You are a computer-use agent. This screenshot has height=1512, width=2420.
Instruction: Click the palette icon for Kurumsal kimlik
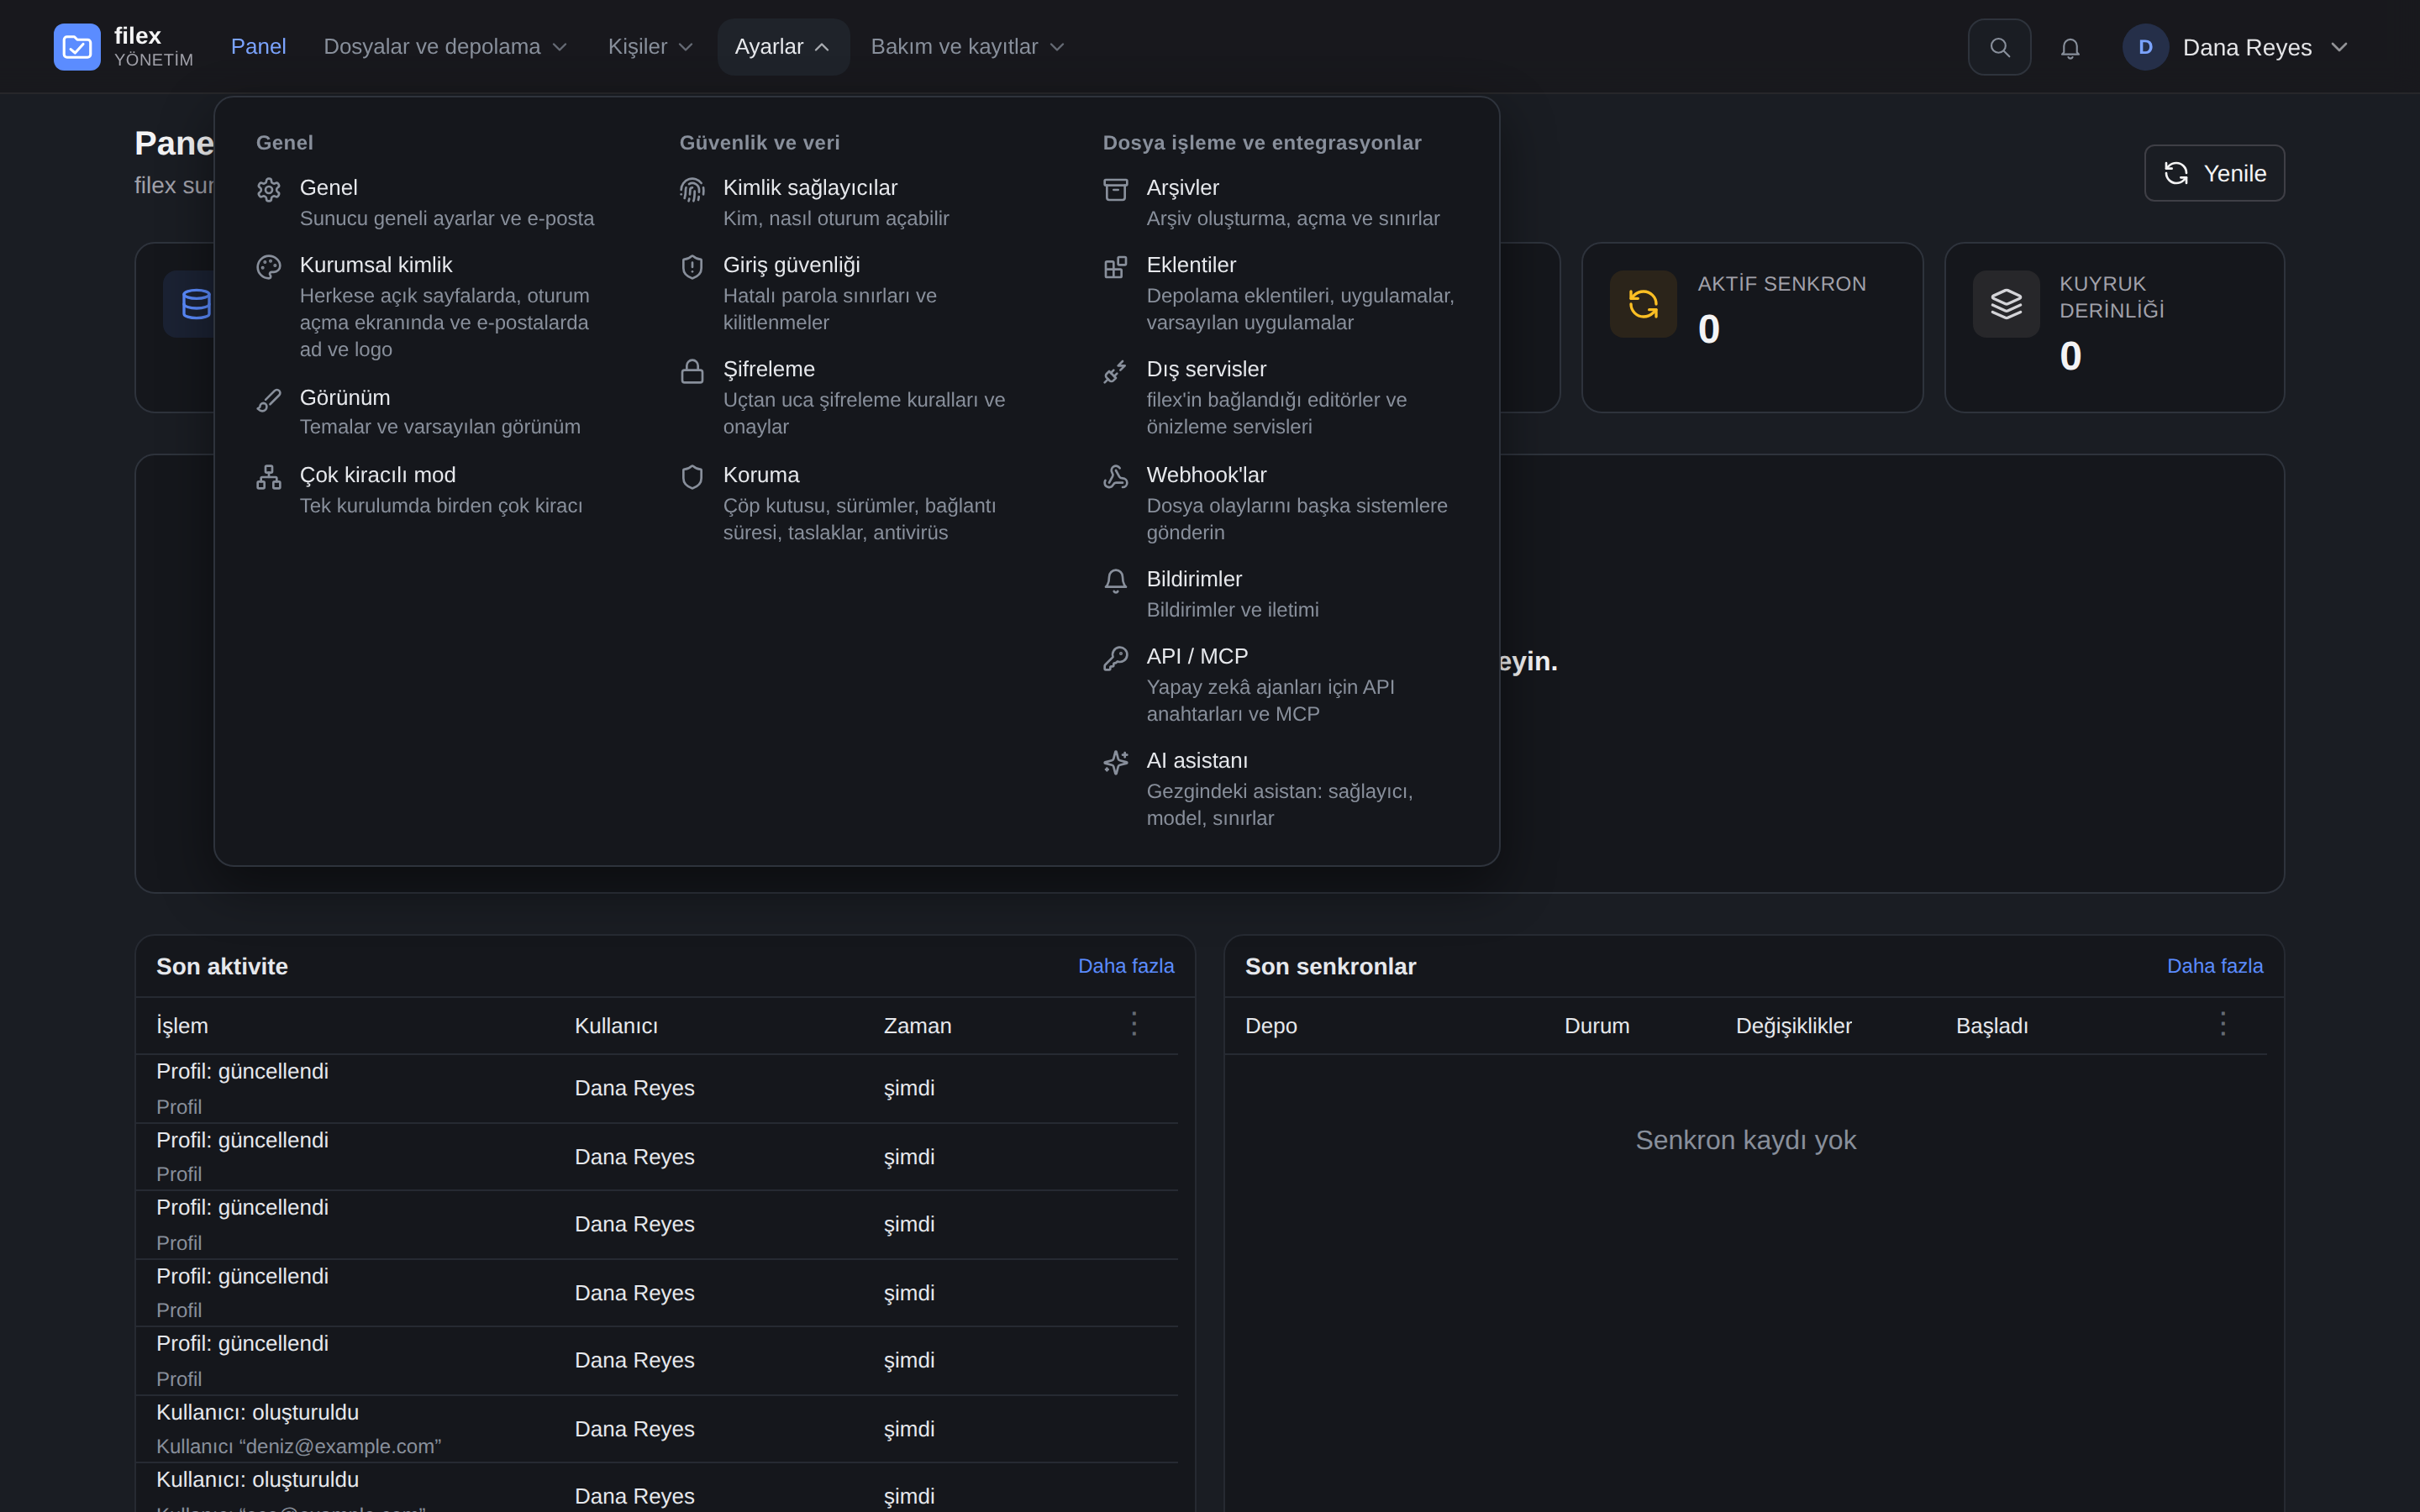click(x=269, y=267)
